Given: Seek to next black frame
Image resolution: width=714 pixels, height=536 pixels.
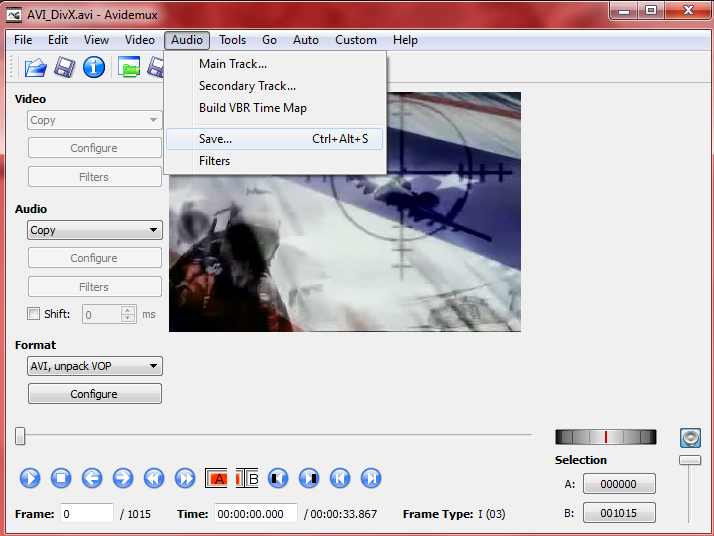Looking at the screenshot, I should click(x=309, y=478).
